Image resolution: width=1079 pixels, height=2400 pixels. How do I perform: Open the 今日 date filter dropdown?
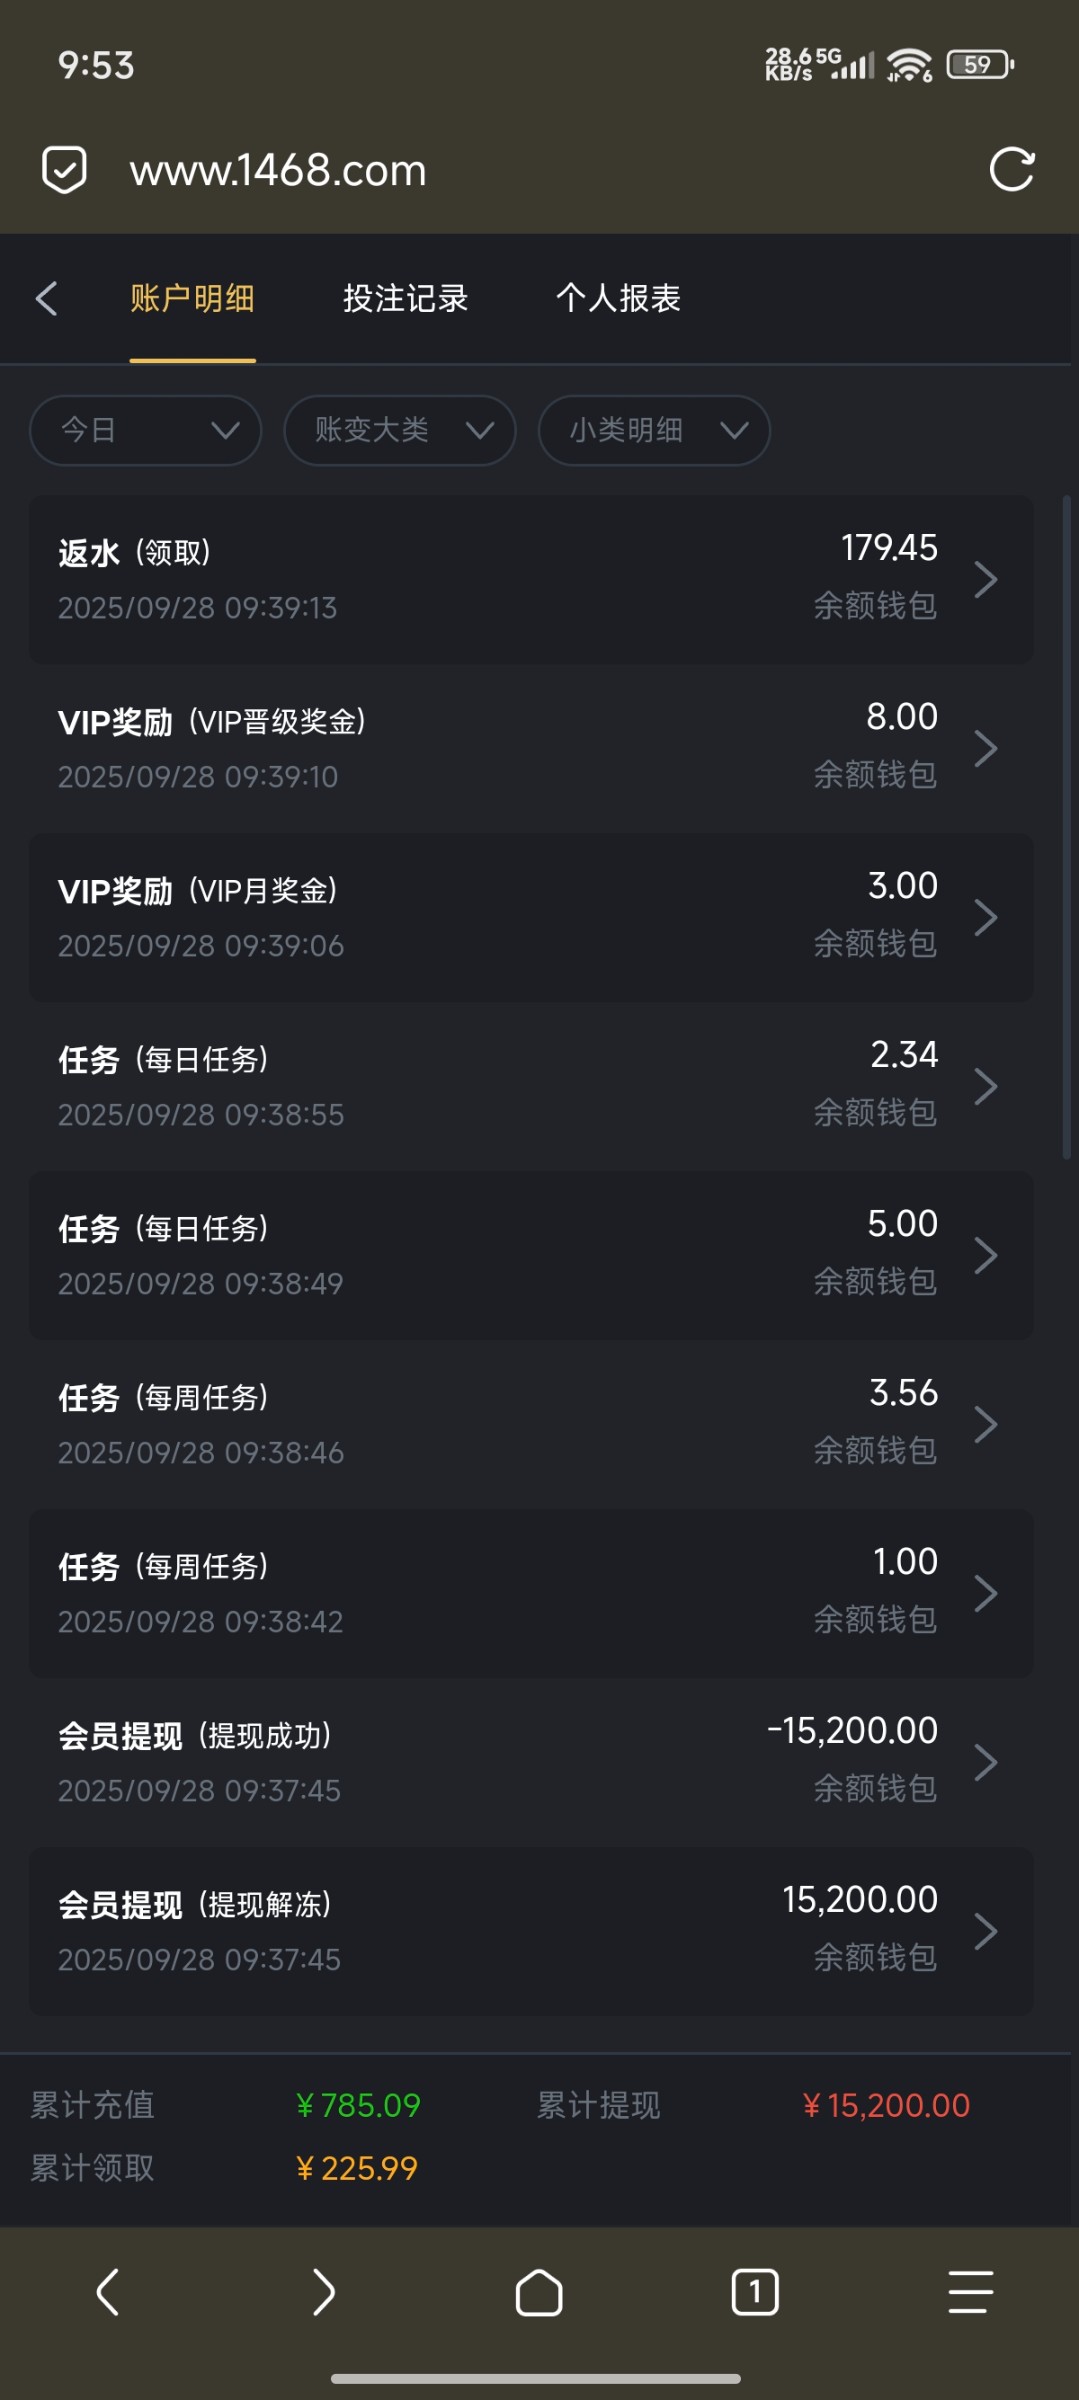pos(146,431)
